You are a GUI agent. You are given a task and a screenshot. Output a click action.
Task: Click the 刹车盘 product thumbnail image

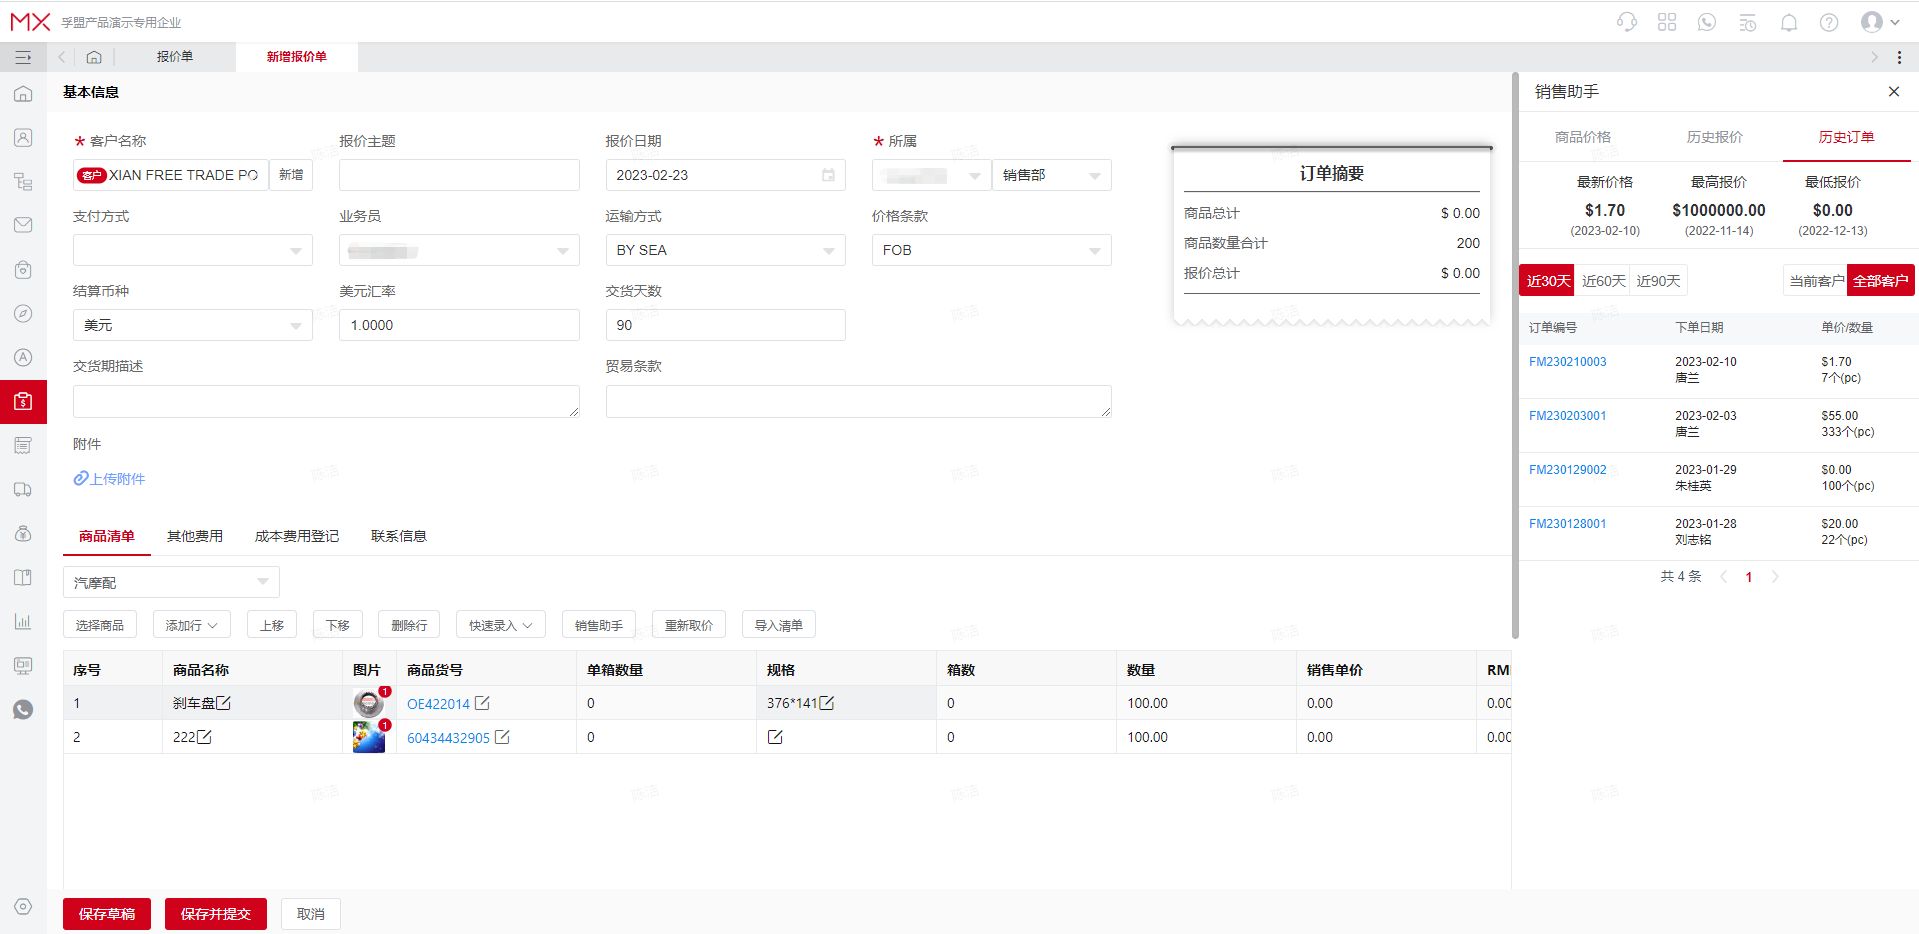pos(368,702)
